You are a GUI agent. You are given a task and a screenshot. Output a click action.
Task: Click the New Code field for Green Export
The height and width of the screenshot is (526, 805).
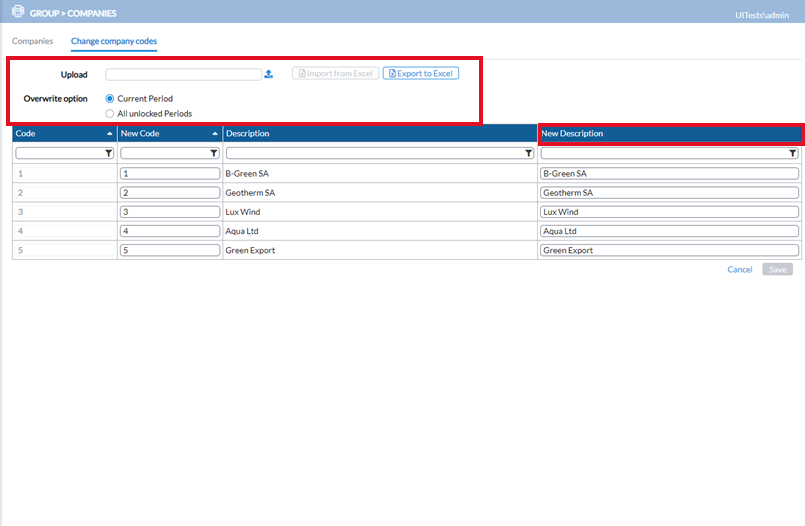[170, 250]
